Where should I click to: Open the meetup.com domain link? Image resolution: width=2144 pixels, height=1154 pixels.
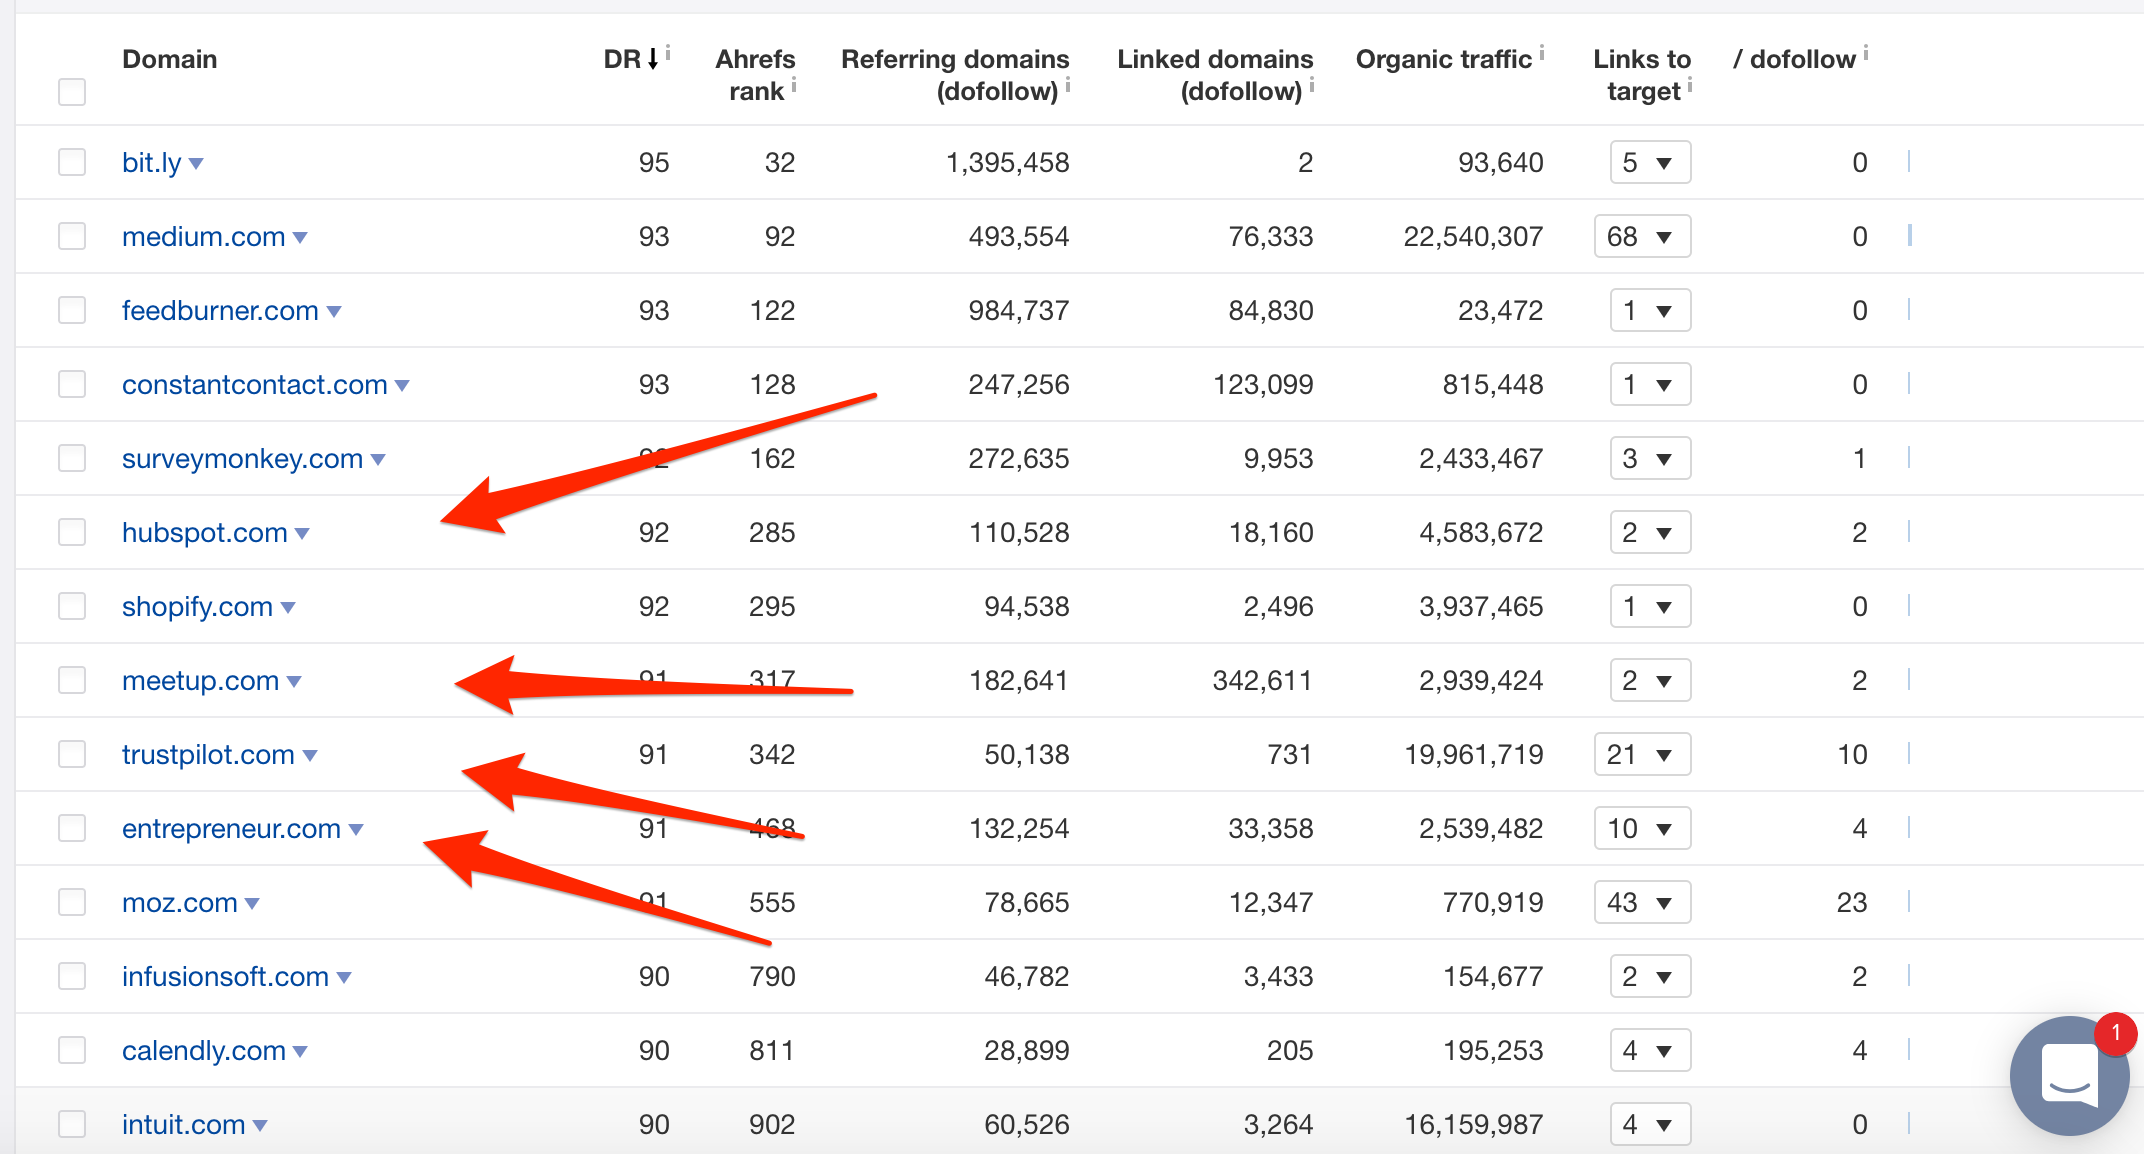(x=201, y=680)
